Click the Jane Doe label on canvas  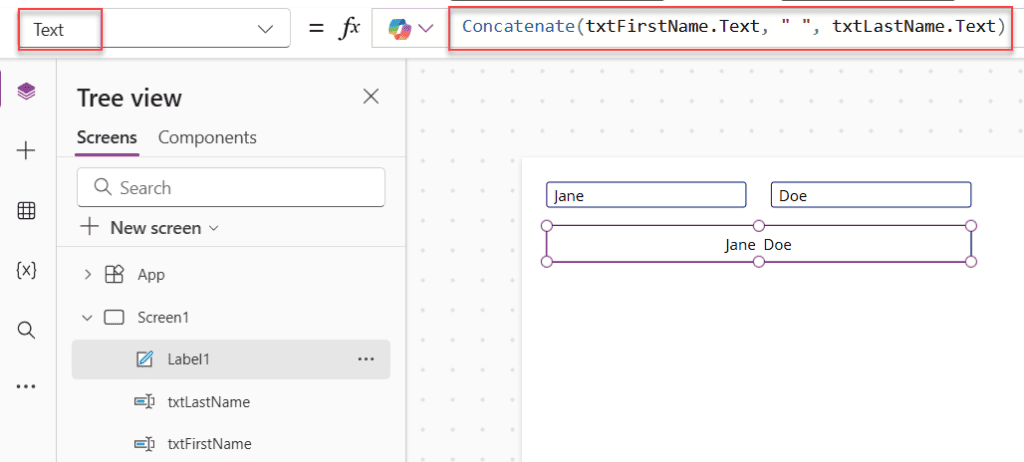coord(759,244)
